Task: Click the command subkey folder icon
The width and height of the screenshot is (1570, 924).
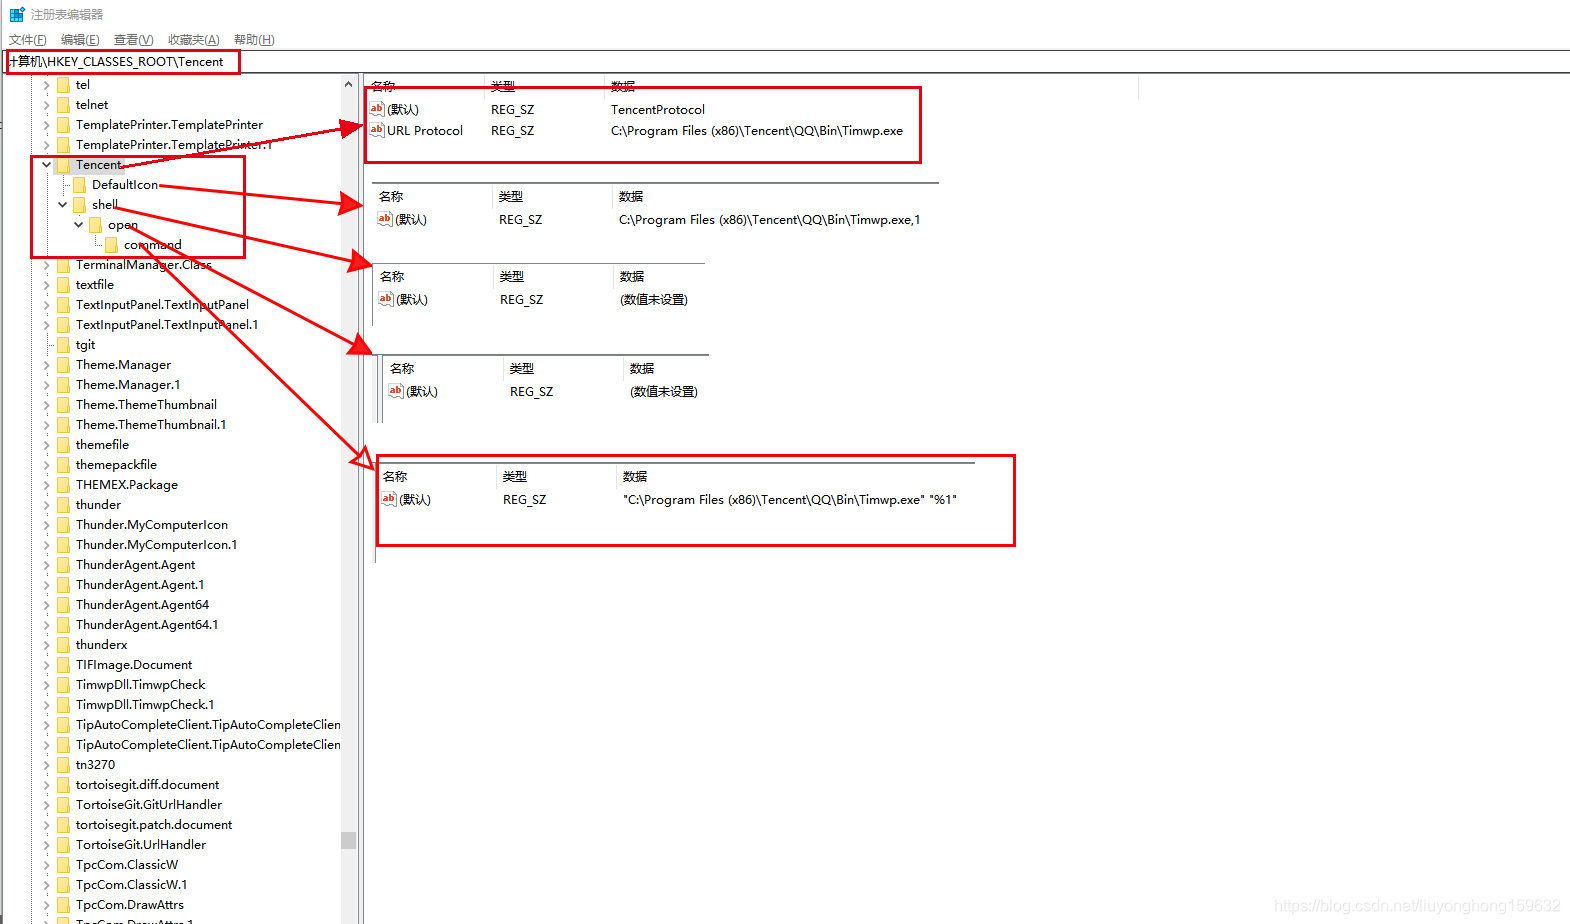Action: [112, 245]
